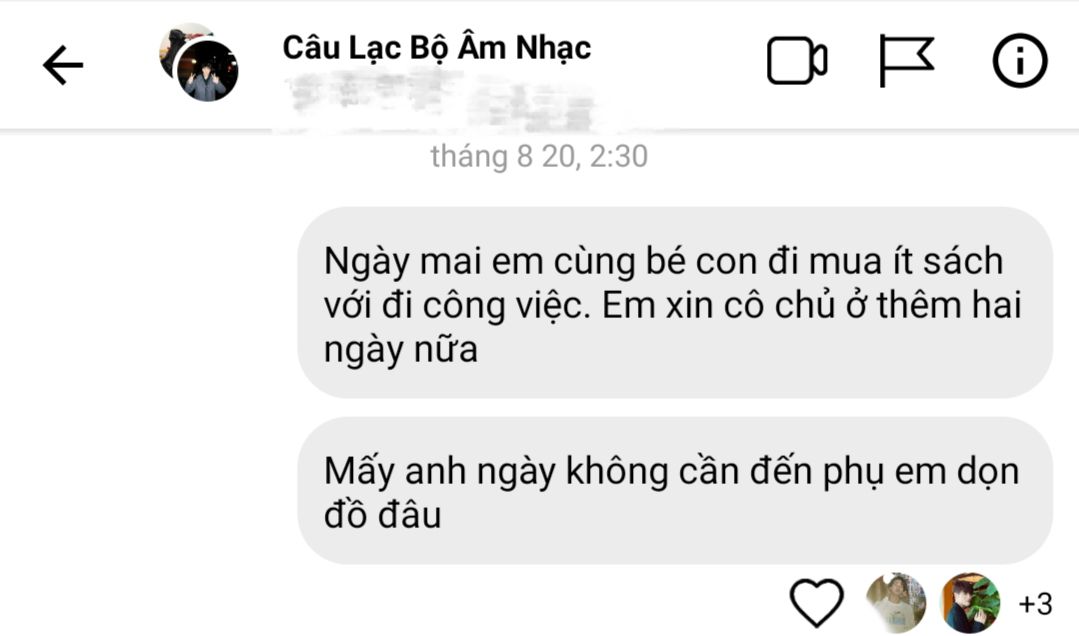View the seen-by avatar with green plant
The image size is (1079, 636).
coord(970,603)
